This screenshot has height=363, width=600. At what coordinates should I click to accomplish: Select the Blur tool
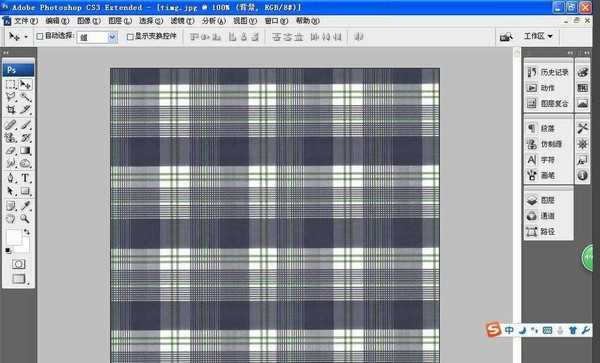pyautogui.click(x=11, y=164)
